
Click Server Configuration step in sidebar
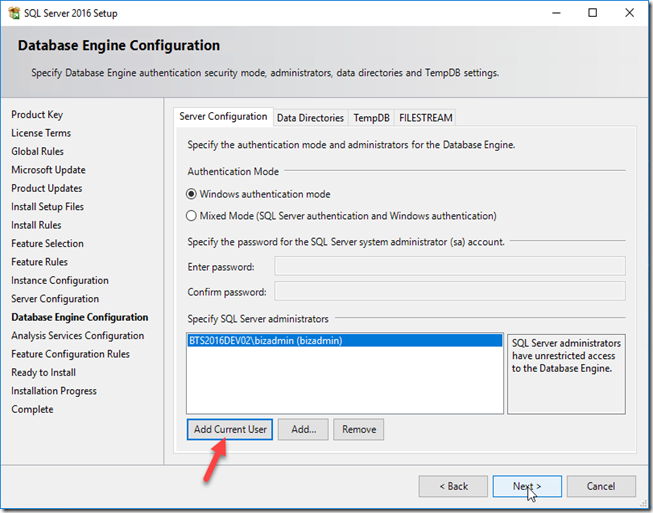pyautogui.click(x=55, y=299)
